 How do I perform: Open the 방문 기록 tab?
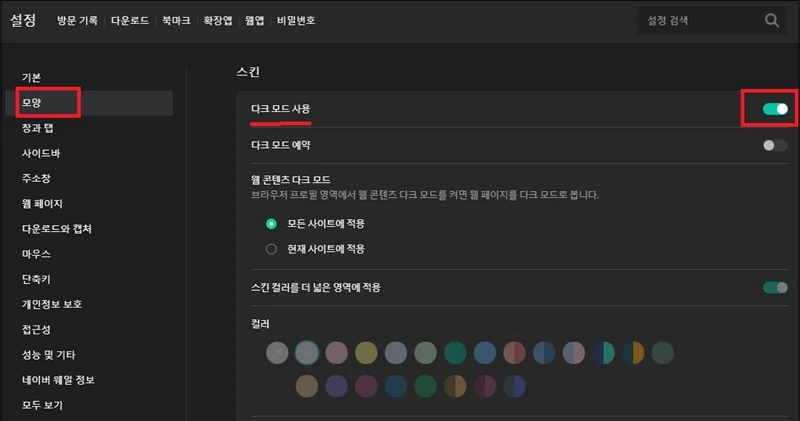(77, 20)
